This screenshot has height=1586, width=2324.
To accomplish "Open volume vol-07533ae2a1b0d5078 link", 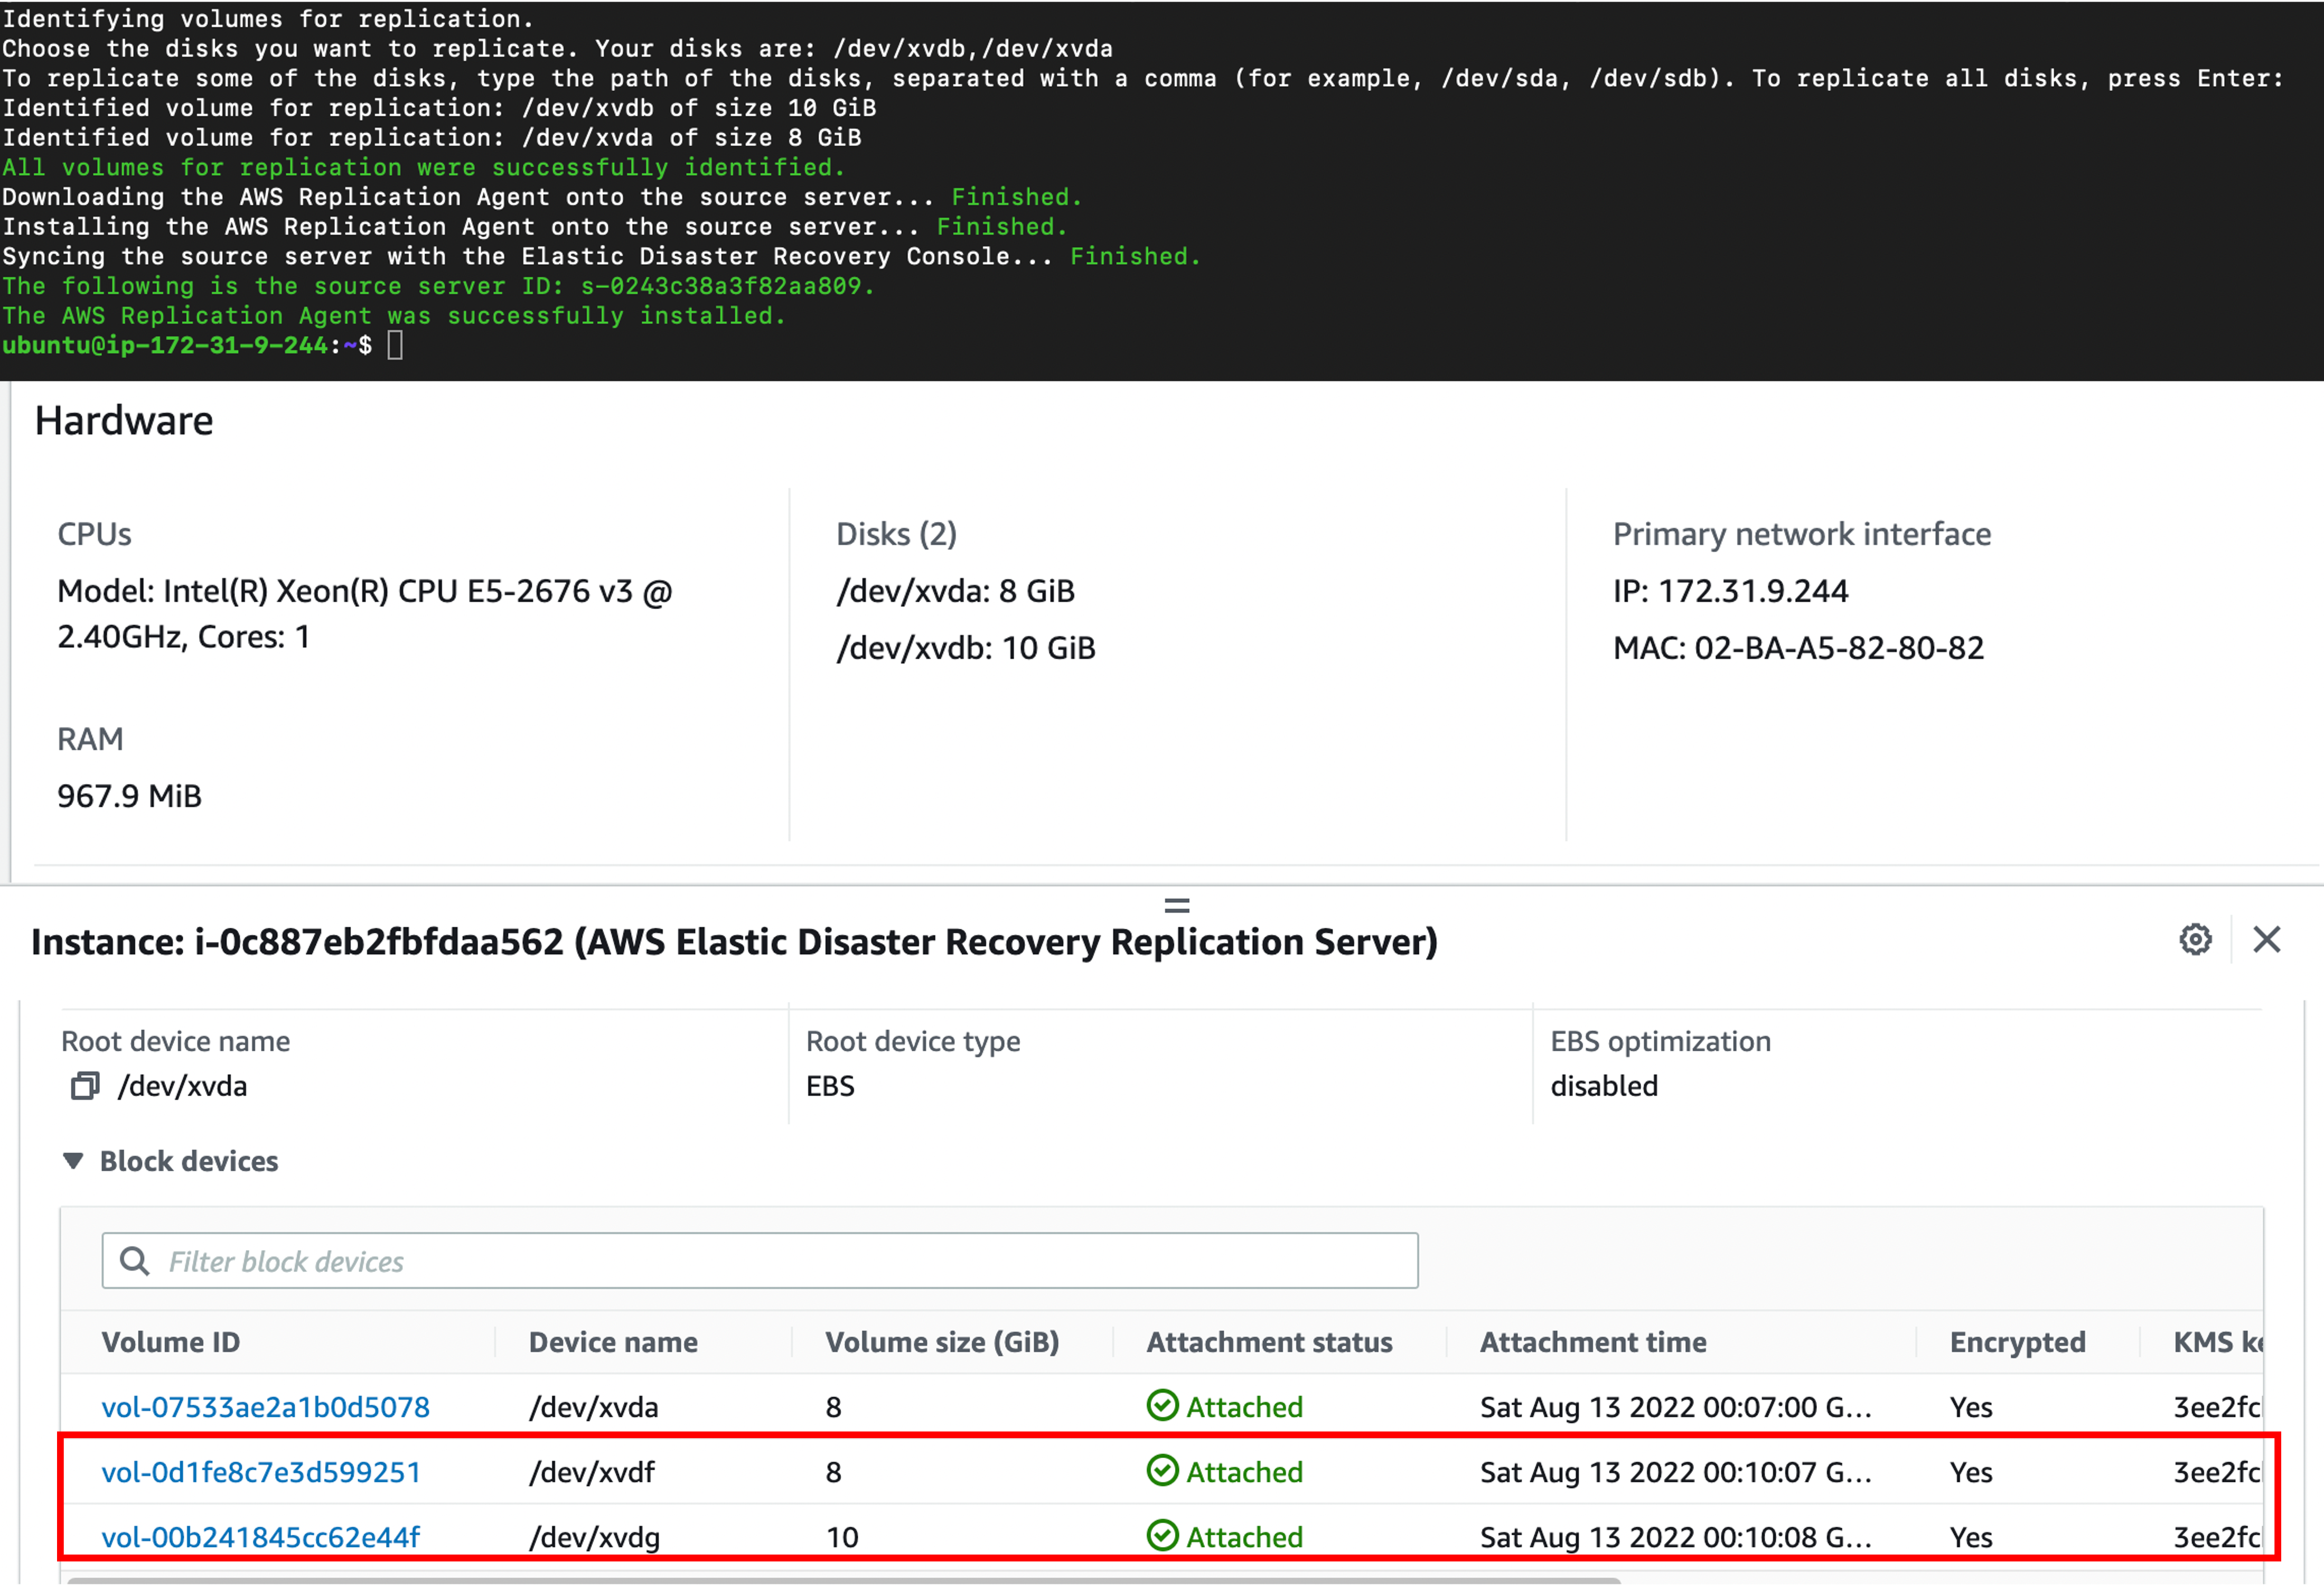I will pos(265,1407).
